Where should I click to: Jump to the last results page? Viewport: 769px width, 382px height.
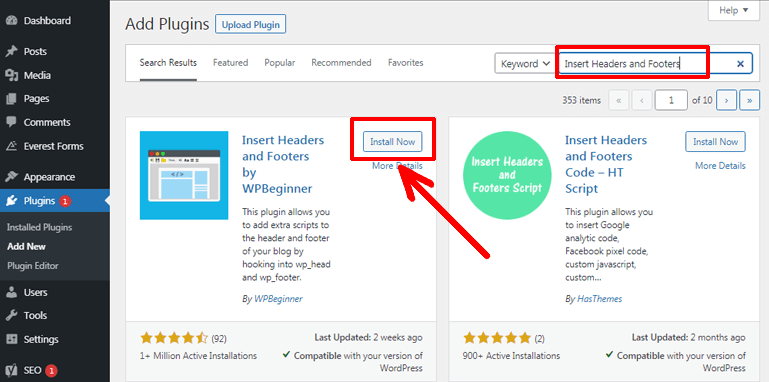[750, 100]
